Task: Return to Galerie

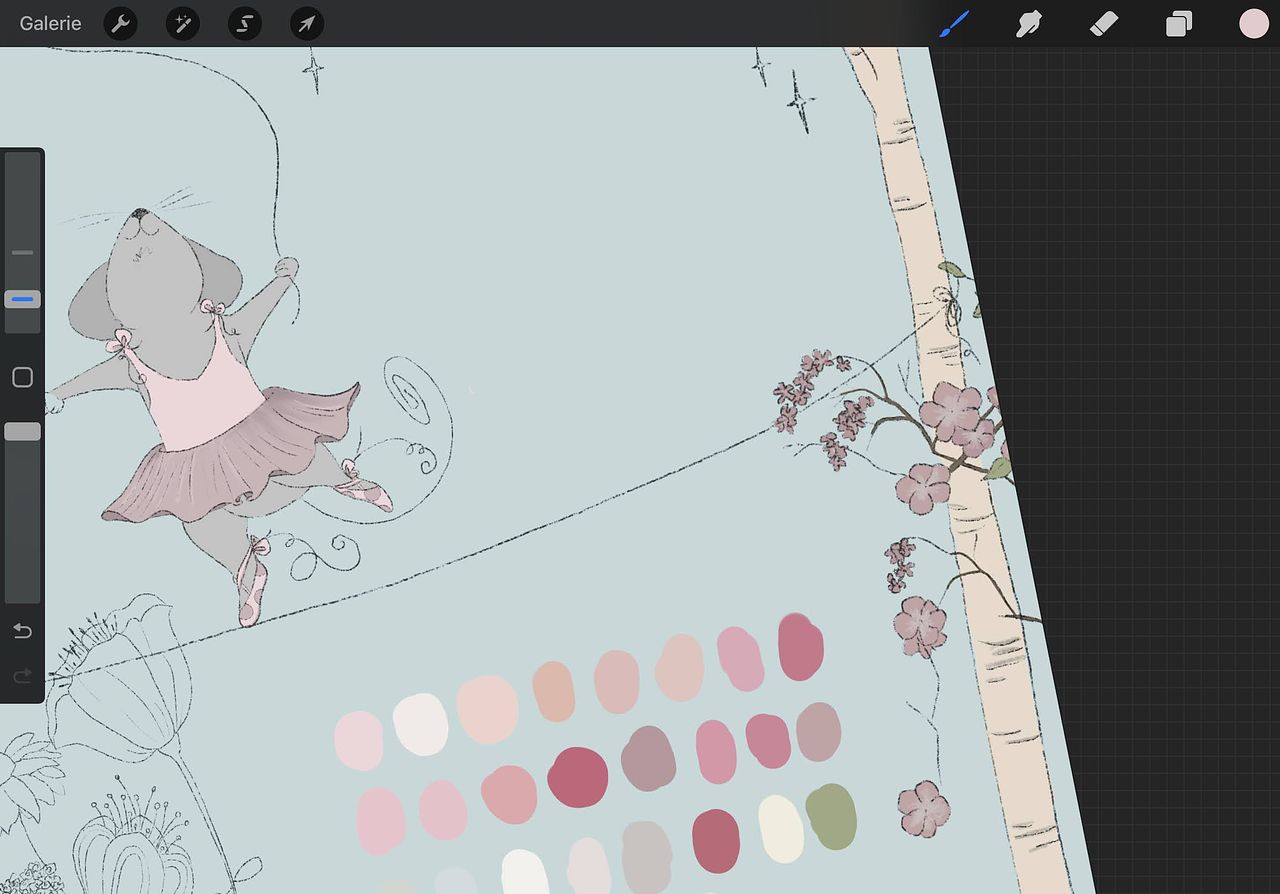Action: 50,23
